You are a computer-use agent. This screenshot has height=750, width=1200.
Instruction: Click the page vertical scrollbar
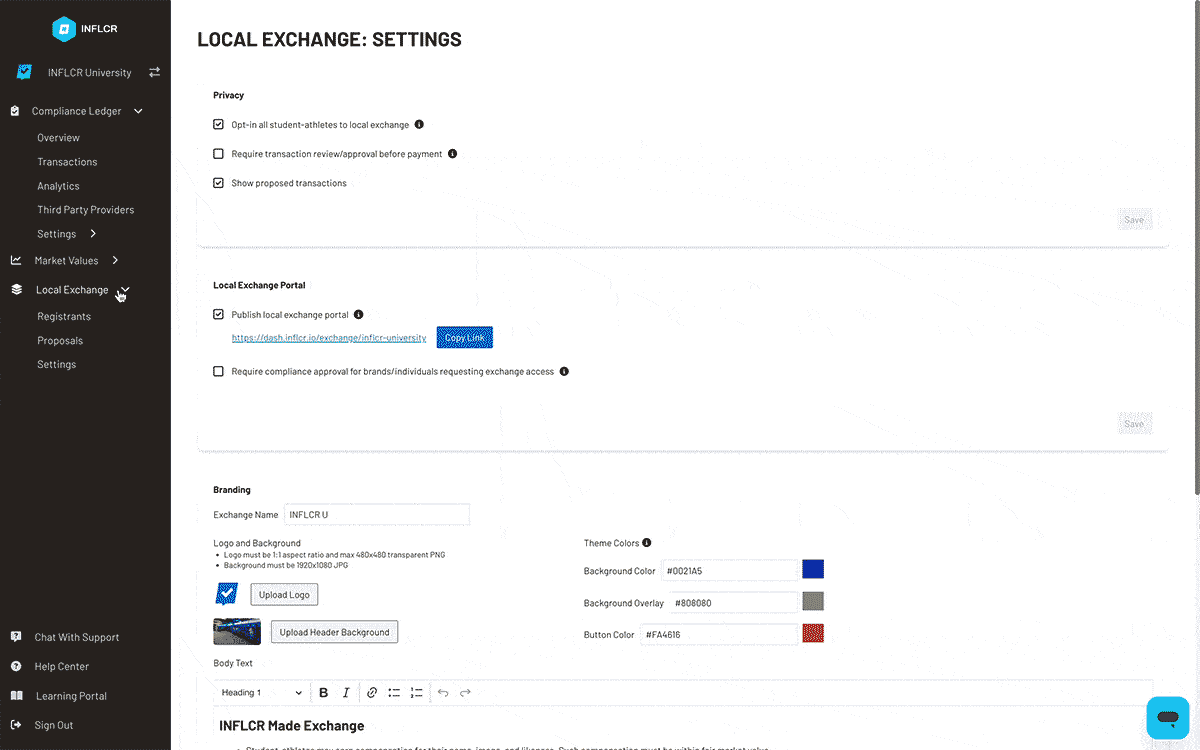click(x=1196, y=246)
